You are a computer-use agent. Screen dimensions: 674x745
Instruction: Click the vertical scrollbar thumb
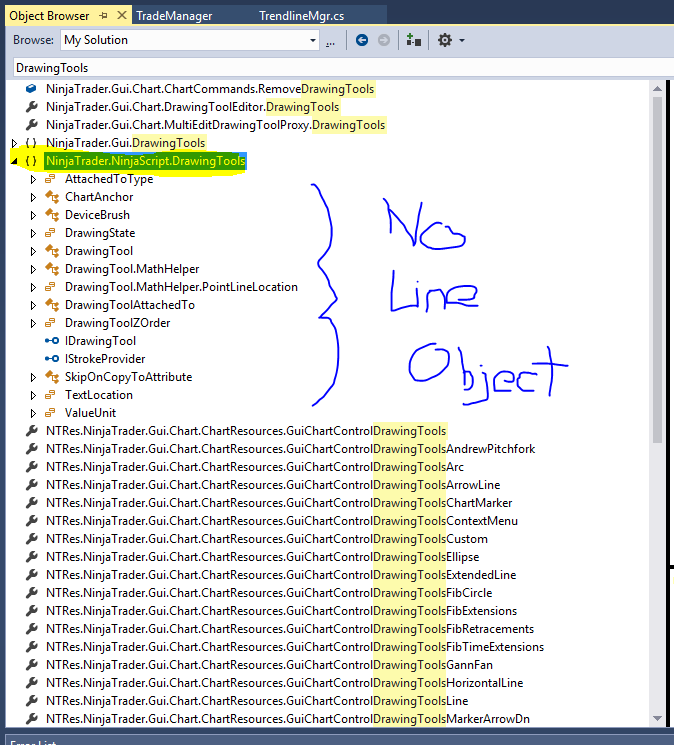(657, 269)
